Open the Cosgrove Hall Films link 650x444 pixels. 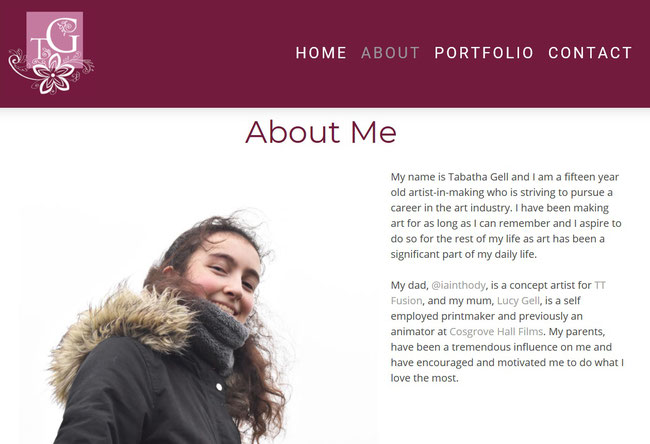[496, 332]
